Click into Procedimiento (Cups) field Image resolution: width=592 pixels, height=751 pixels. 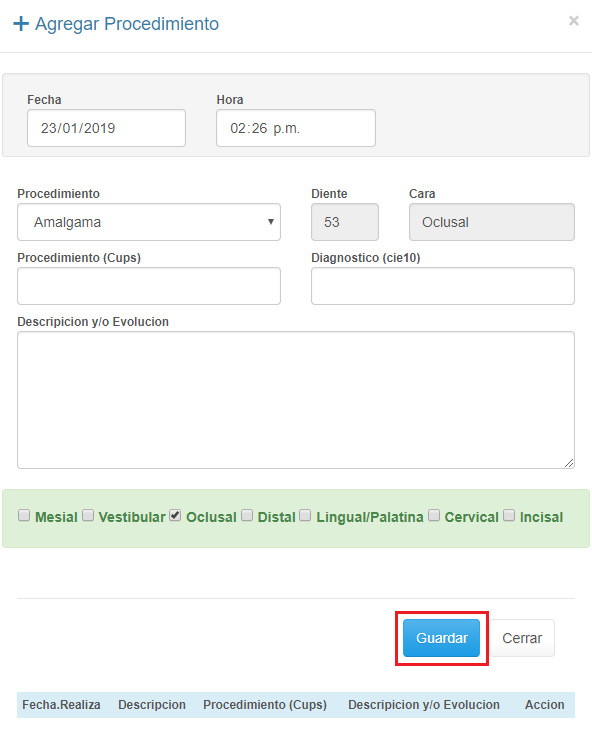[x=149, y=286]
